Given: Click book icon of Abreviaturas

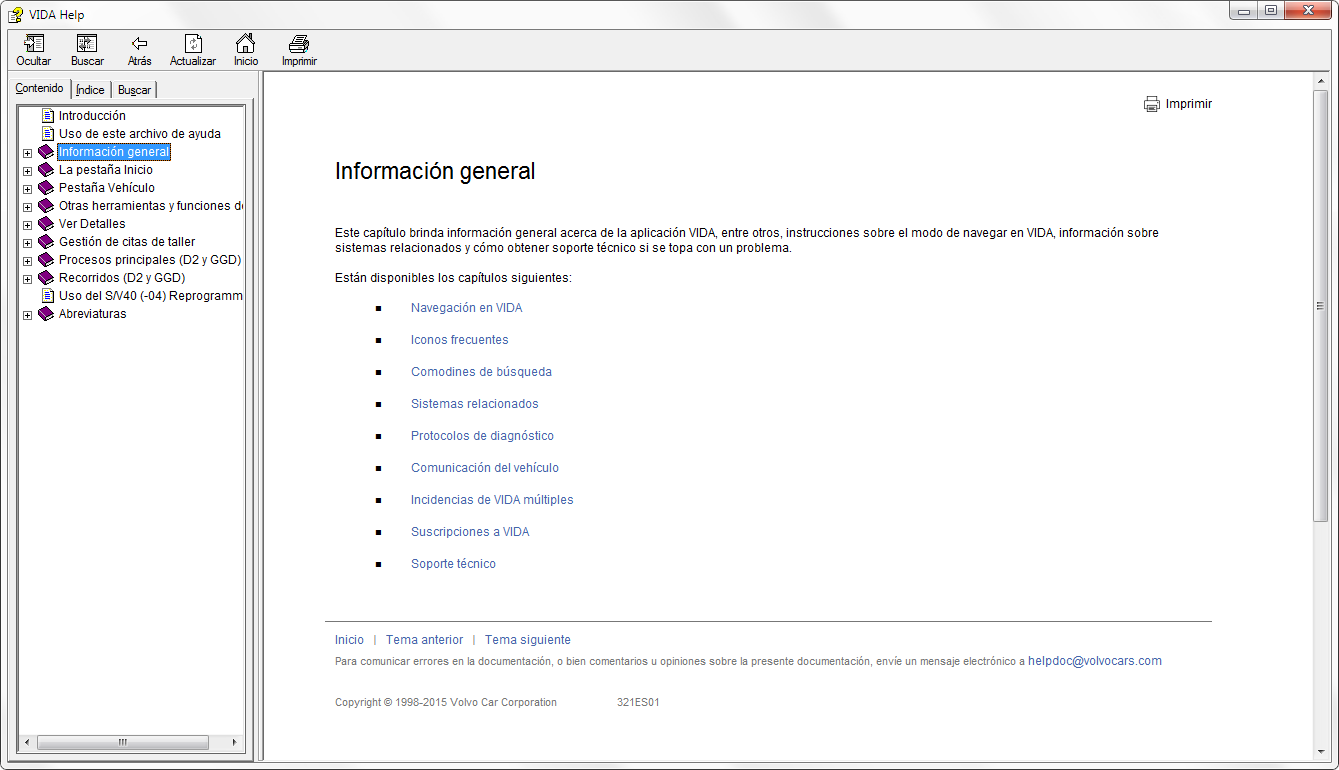Looking at the screenshot, I should tap(46, 314).
